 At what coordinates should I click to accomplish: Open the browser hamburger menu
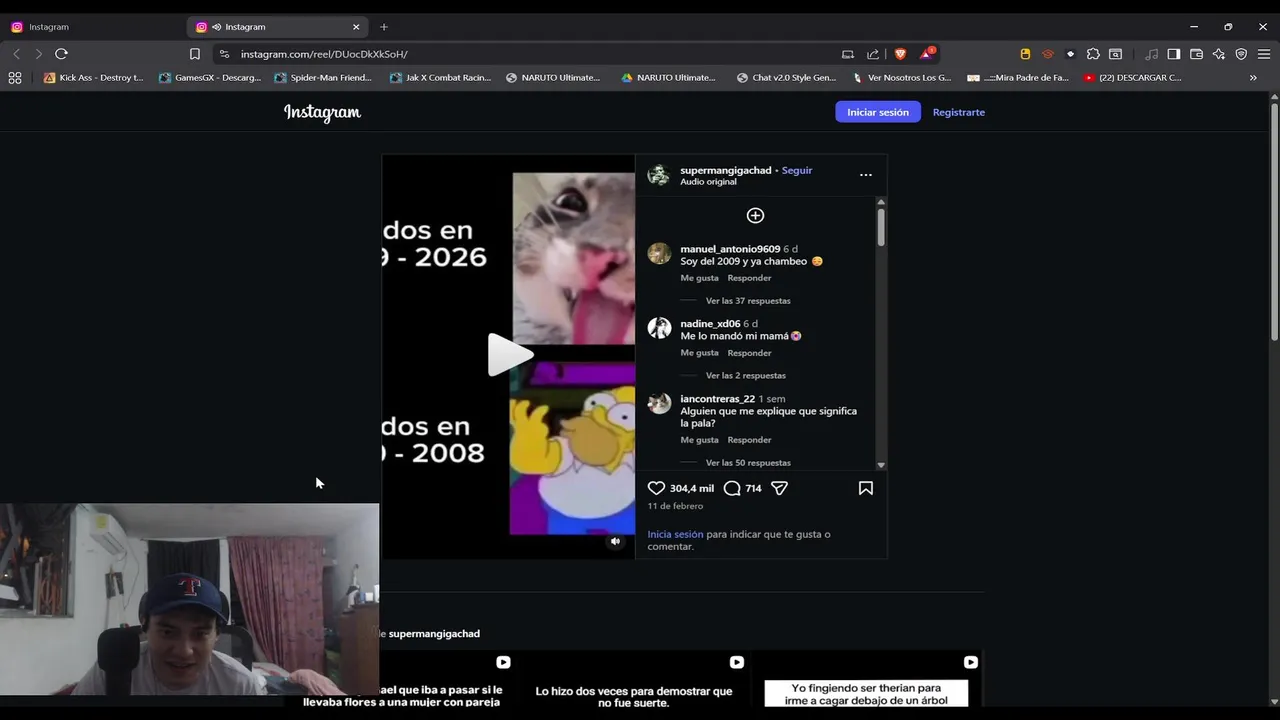[x=1264, y=54]
